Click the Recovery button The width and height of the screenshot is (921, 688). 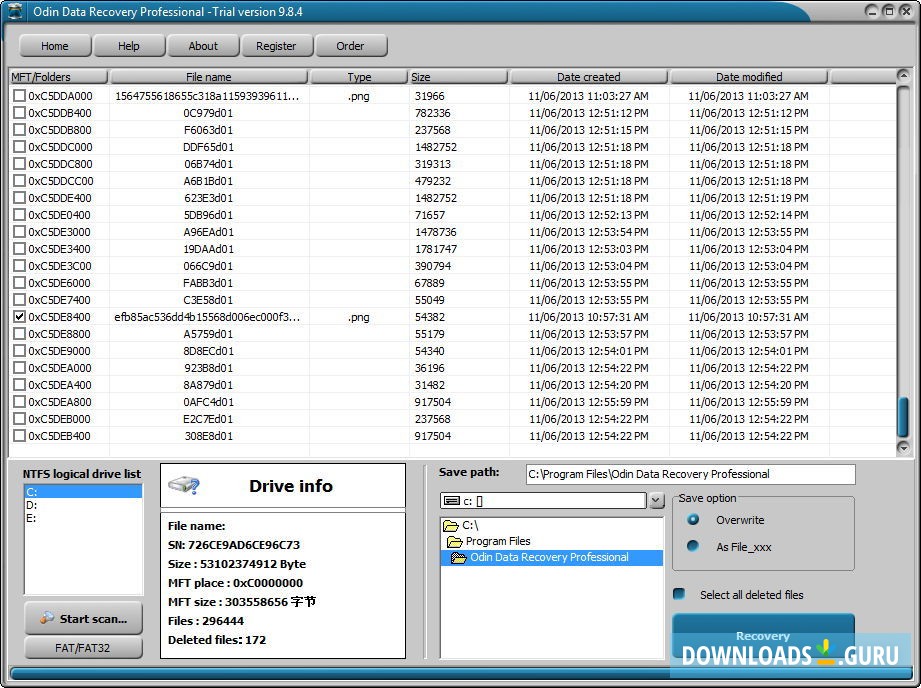[762, 635]
